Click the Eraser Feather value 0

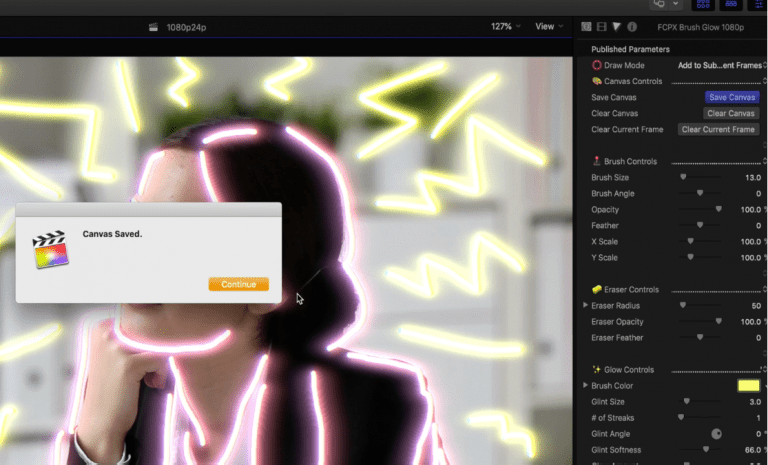point(758,338)
